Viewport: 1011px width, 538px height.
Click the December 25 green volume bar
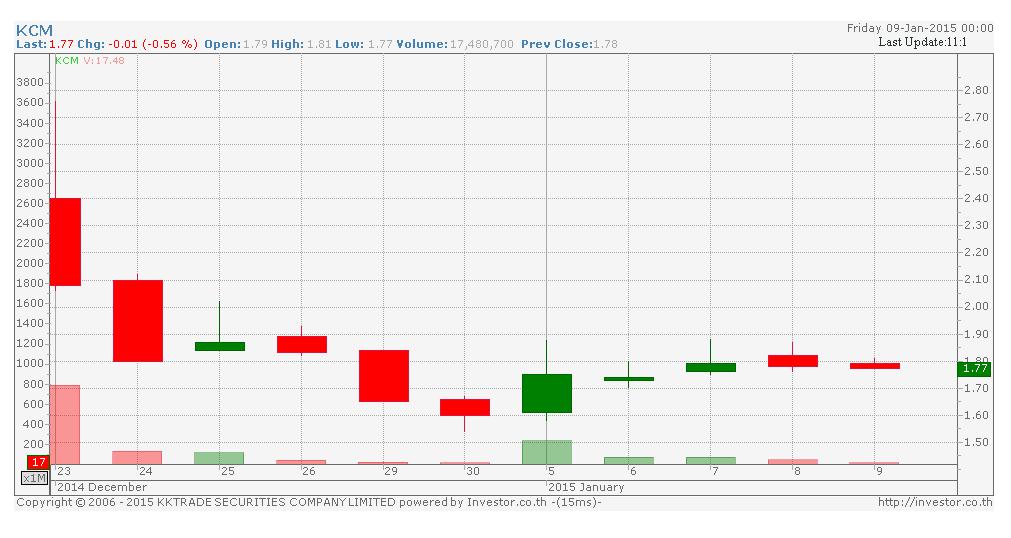point(220,458)
